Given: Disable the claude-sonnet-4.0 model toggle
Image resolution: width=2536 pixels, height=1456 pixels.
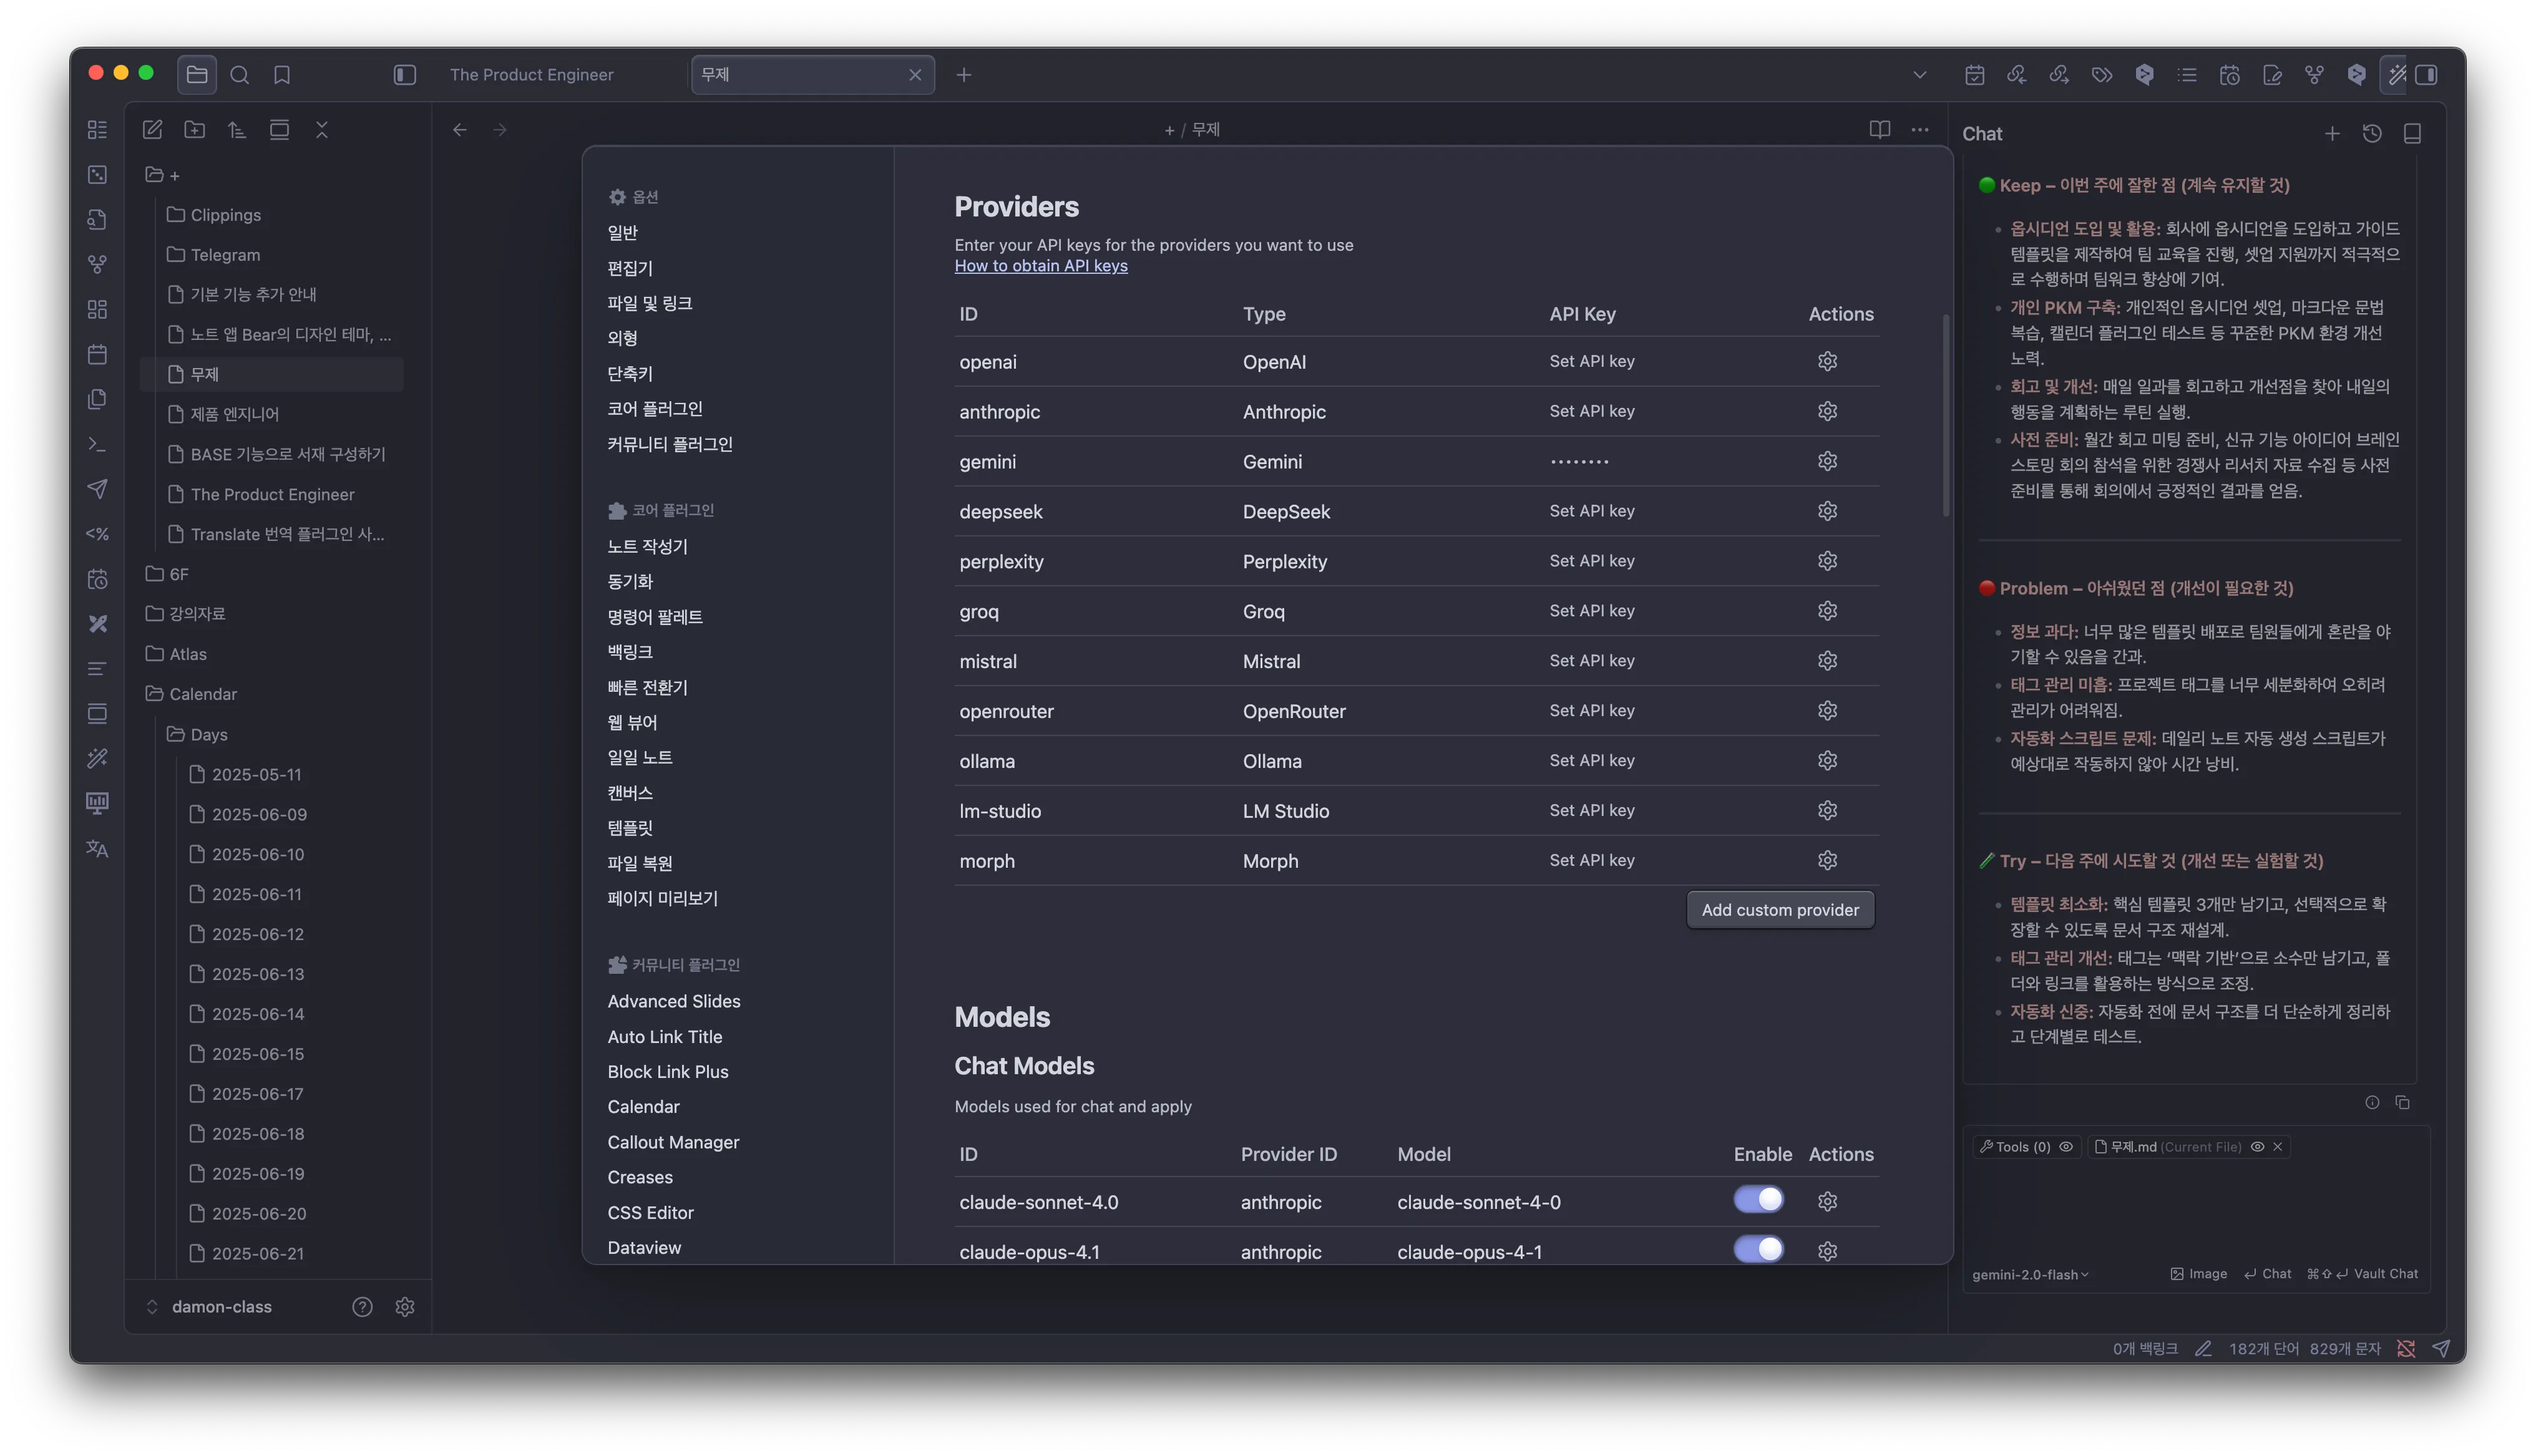Looking at the screenshot, I should (1758, 1200).
